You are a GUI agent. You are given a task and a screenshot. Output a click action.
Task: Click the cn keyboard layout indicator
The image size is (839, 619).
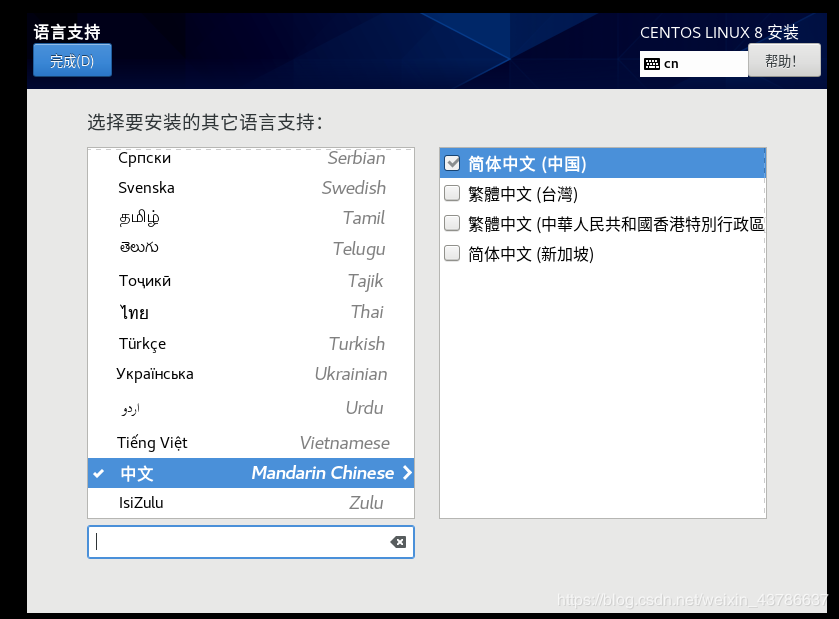(693, 64)
